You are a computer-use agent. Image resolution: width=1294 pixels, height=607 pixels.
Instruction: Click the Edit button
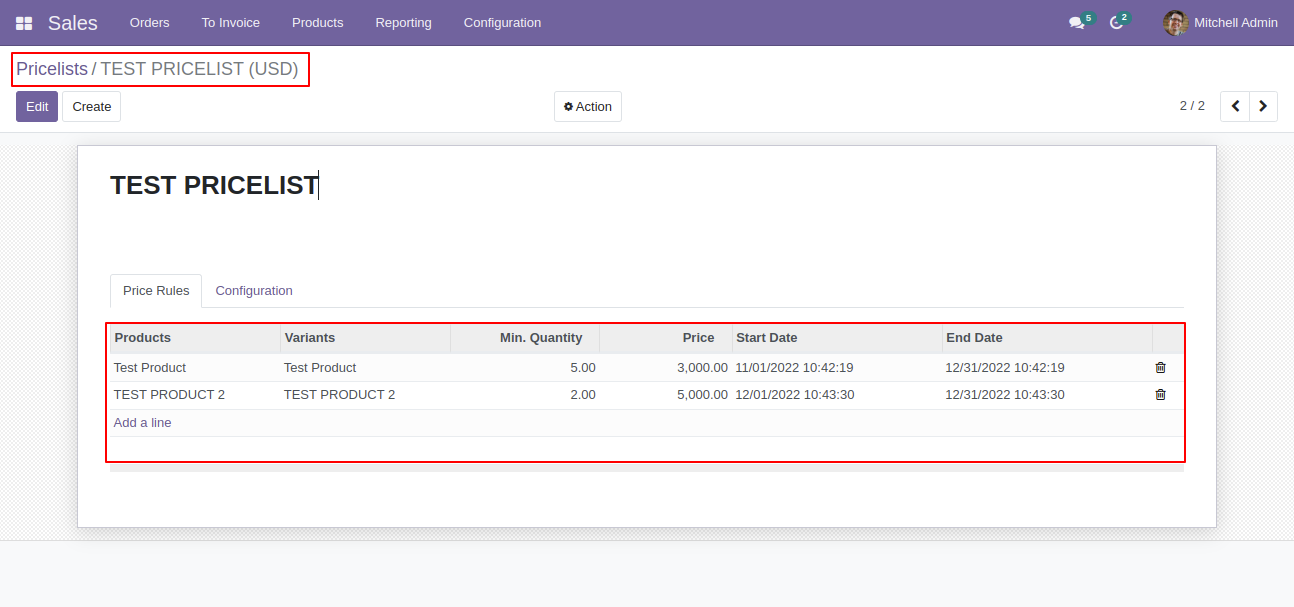point(37,106)
